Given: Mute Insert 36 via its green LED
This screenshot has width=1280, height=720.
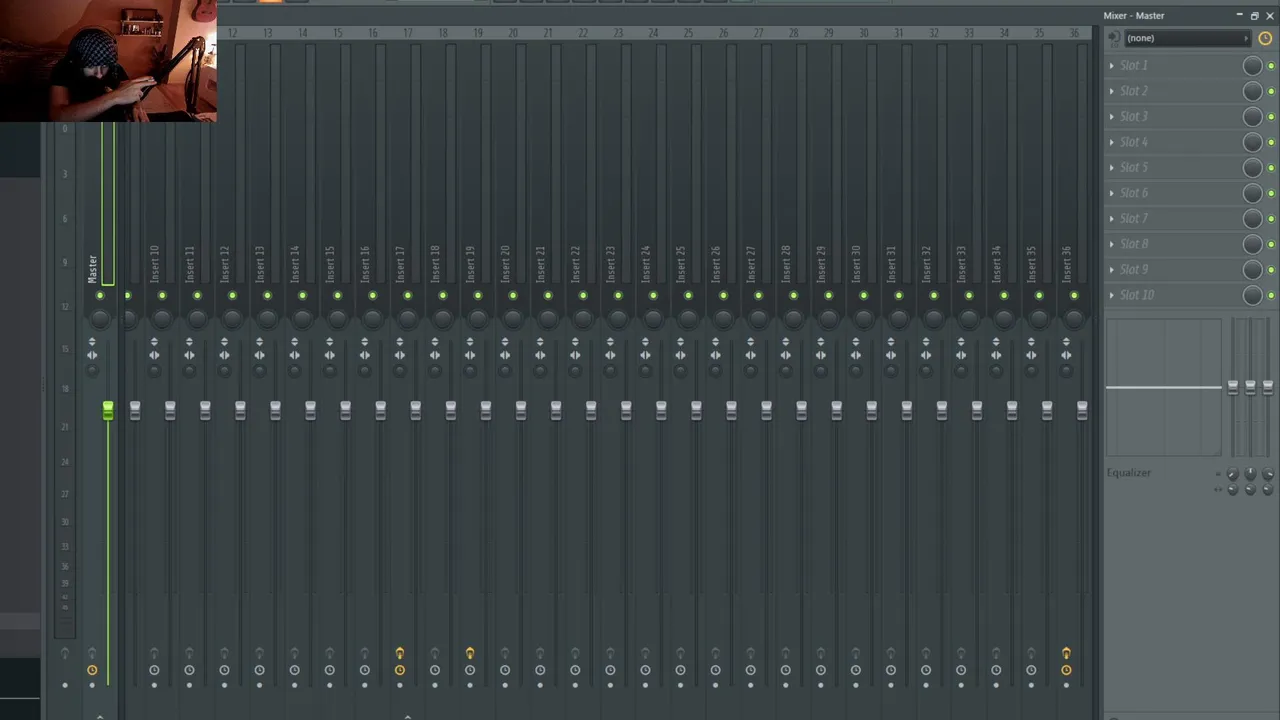Looking at the screenshot, I should [1074, 296].
